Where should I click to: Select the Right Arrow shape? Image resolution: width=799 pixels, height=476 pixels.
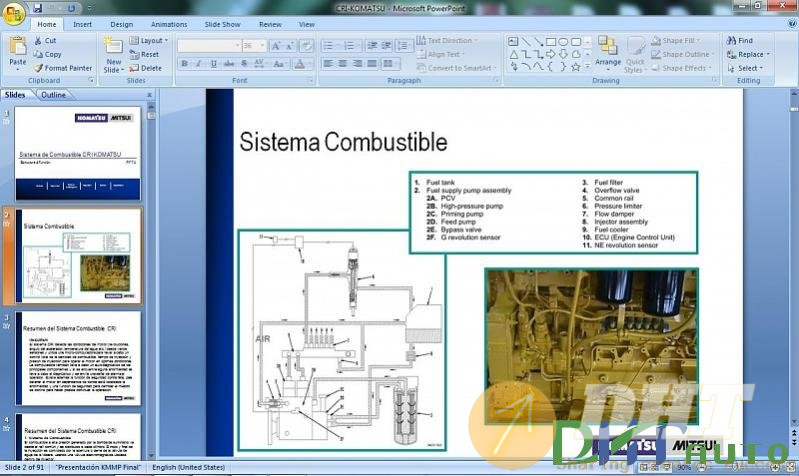551,54
